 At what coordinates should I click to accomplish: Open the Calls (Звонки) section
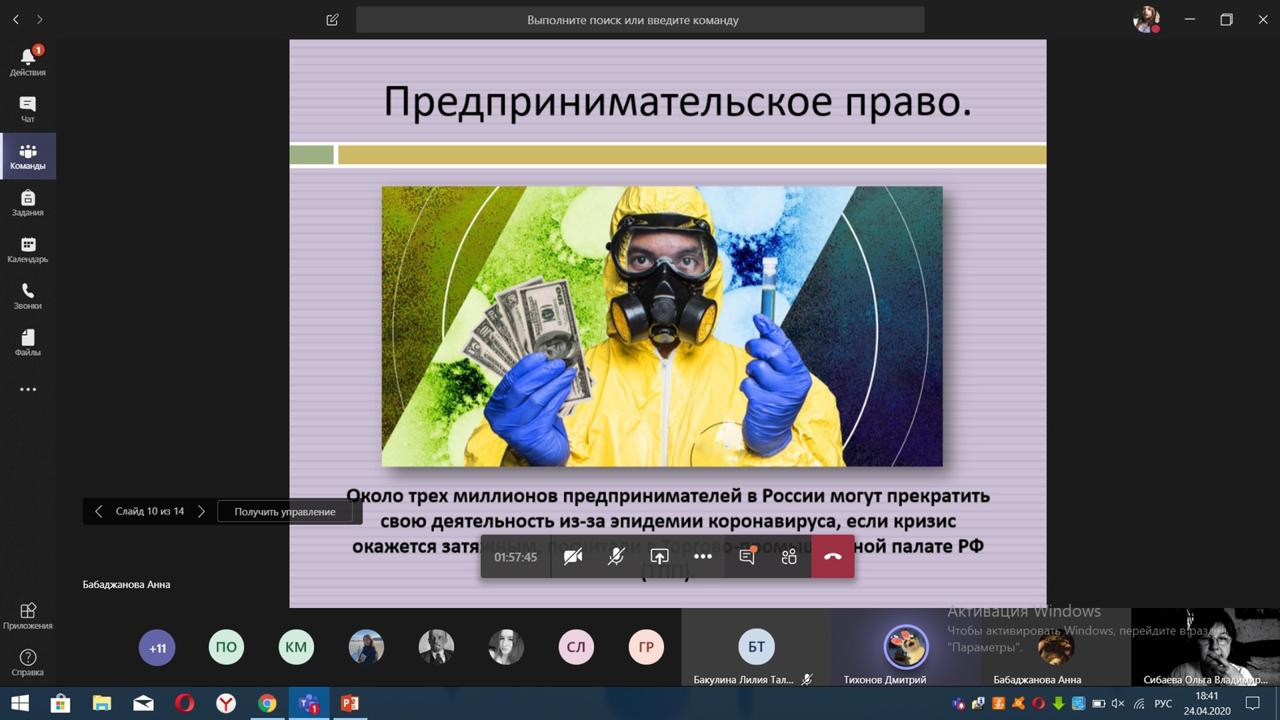[28, 296]
